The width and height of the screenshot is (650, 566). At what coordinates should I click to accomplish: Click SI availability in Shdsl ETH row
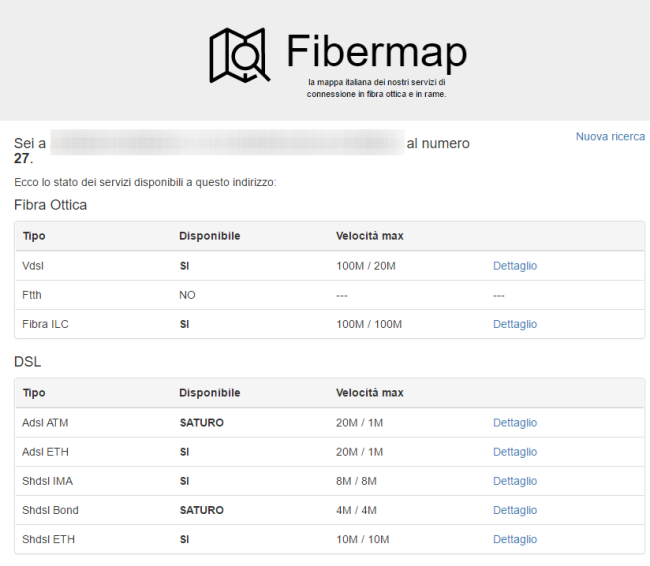[x=184, y=539]
